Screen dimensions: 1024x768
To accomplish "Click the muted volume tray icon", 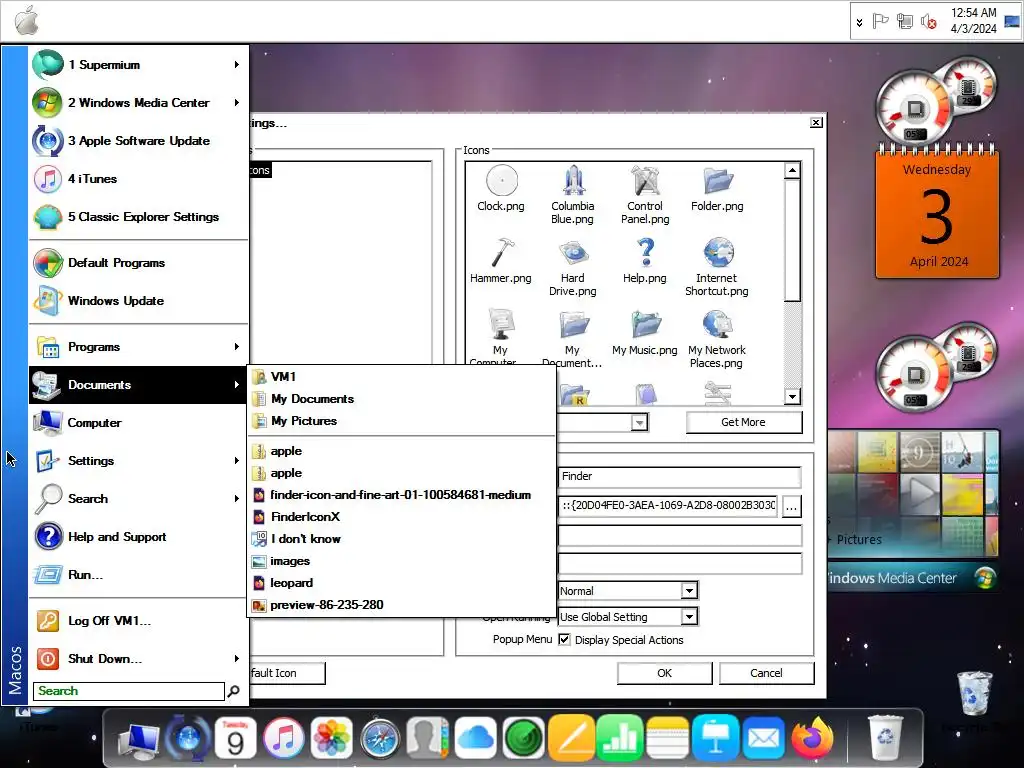I will point(929,22).
